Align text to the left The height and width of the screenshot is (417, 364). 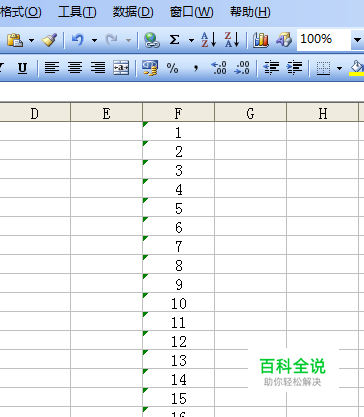click(x=52, y=68)
